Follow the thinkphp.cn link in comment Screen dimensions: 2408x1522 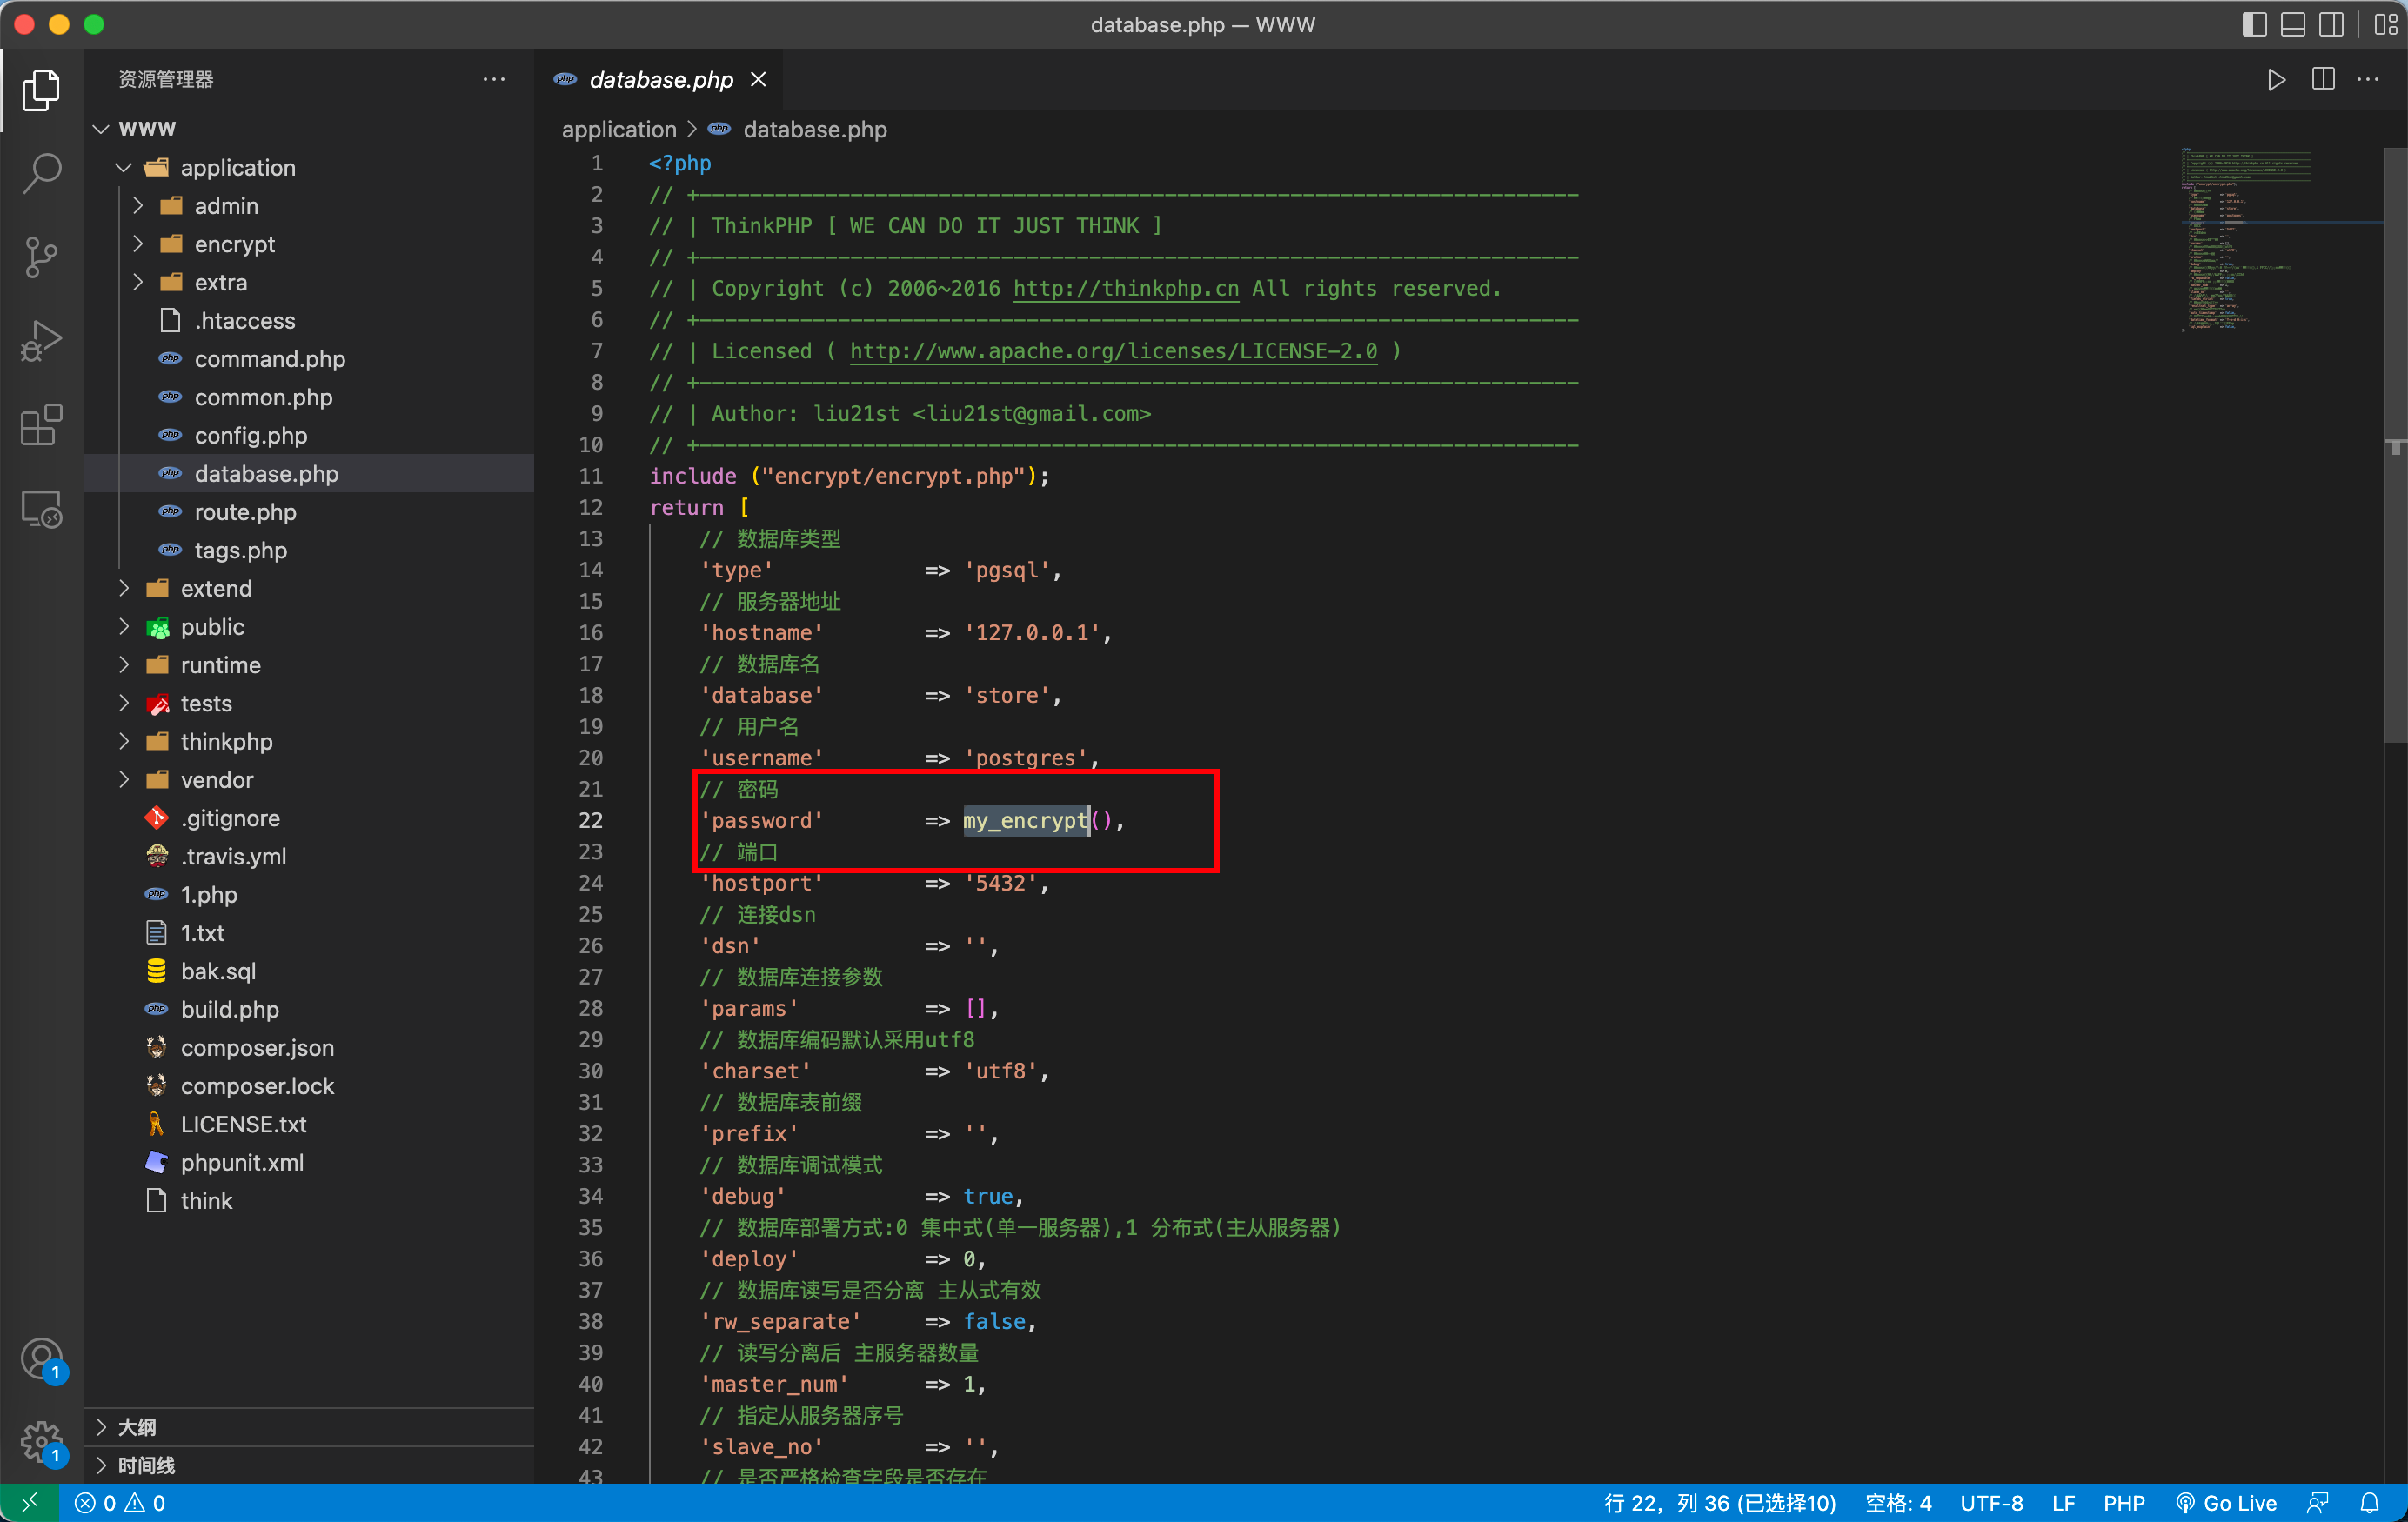1126,288
